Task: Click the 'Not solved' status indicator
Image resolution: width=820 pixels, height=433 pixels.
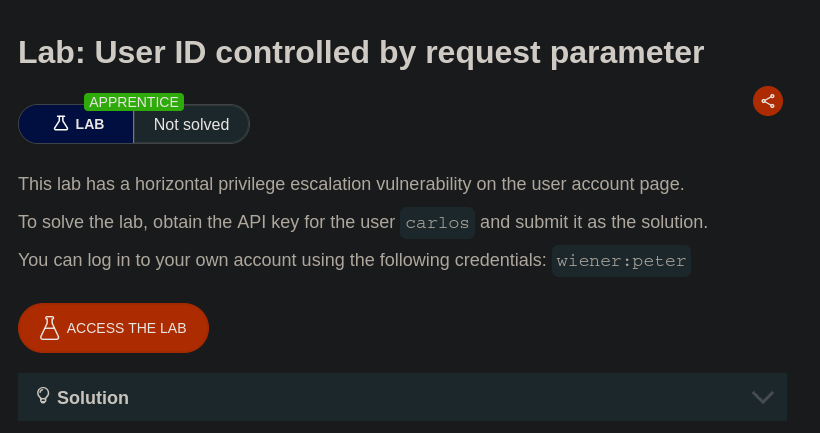Action: pos(191,125)
